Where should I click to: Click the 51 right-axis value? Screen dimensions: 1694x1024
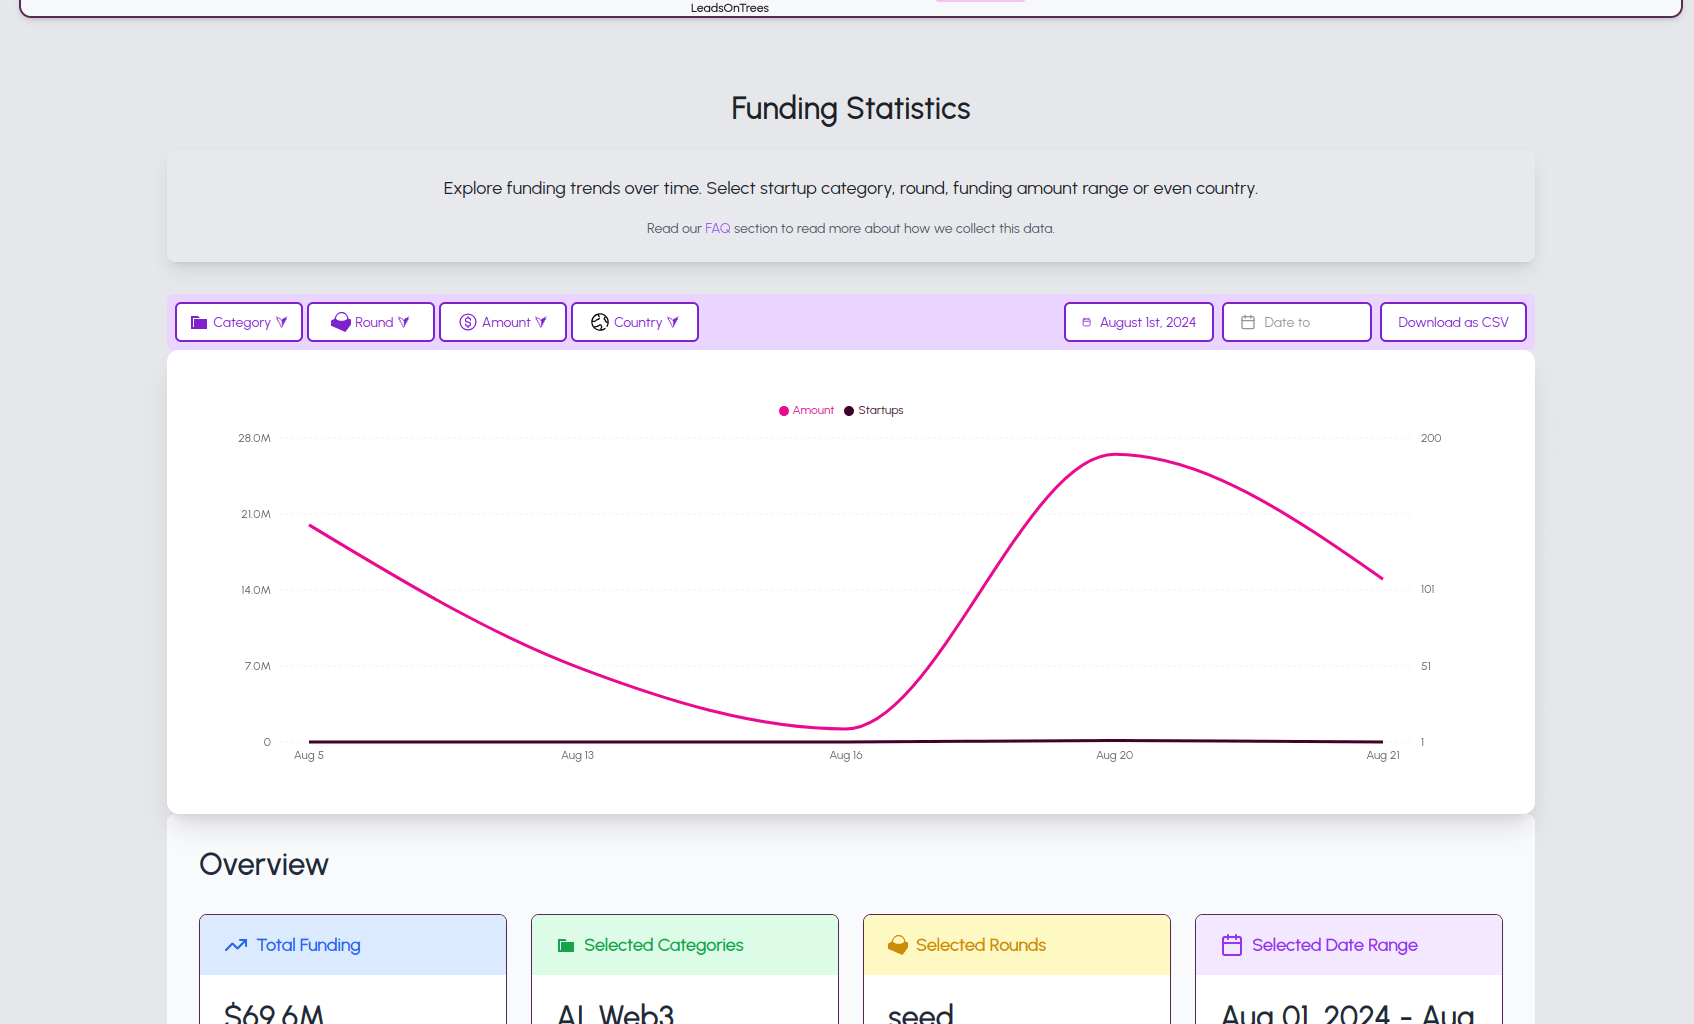coord(1425,666)
